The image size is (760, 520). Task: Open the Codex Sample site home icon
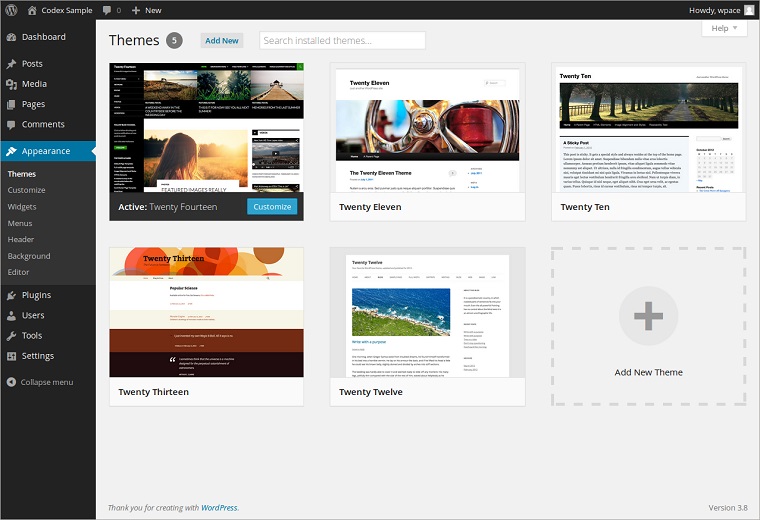(x=32, y=10)
